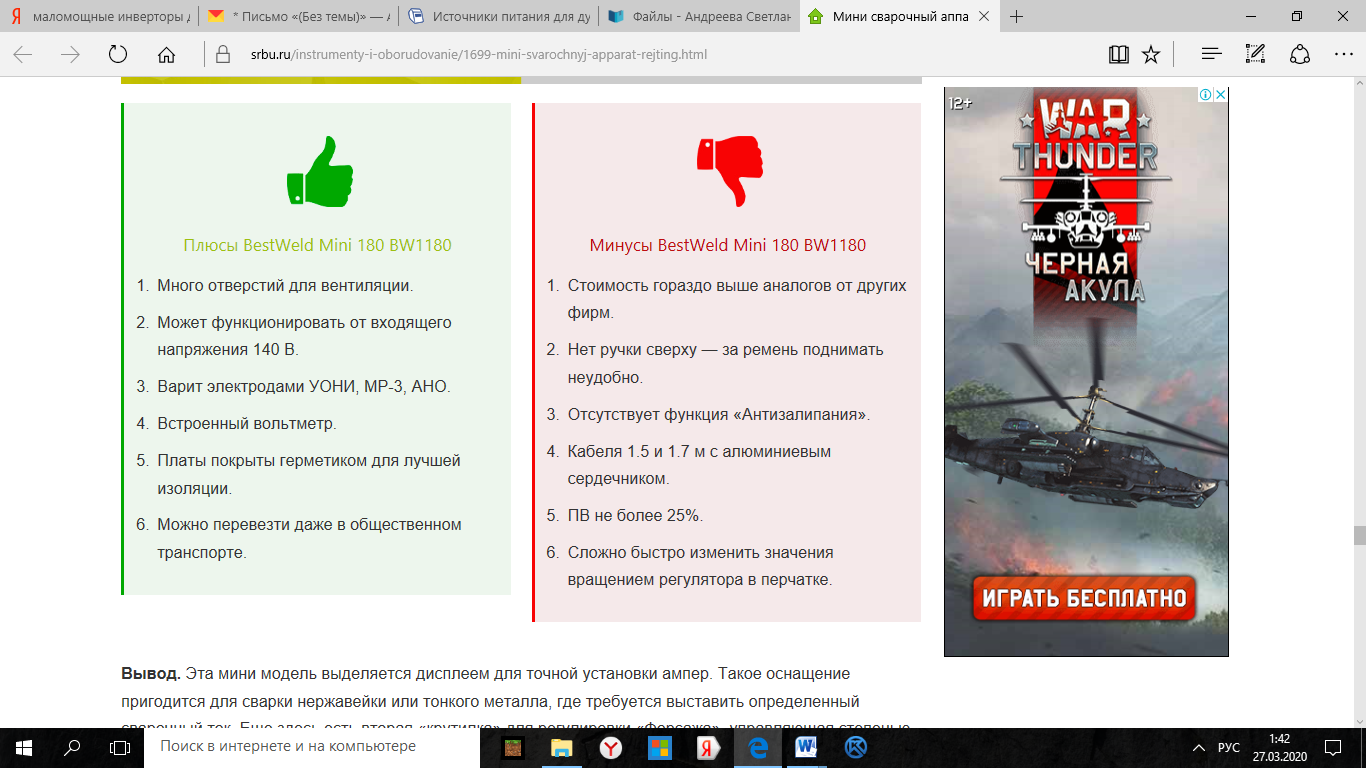Click the 'ИГРАТЬ БЕСПЛАТНО' ad button
1366x768 pixels.
pyautogui.click(x=1086, y=598)
